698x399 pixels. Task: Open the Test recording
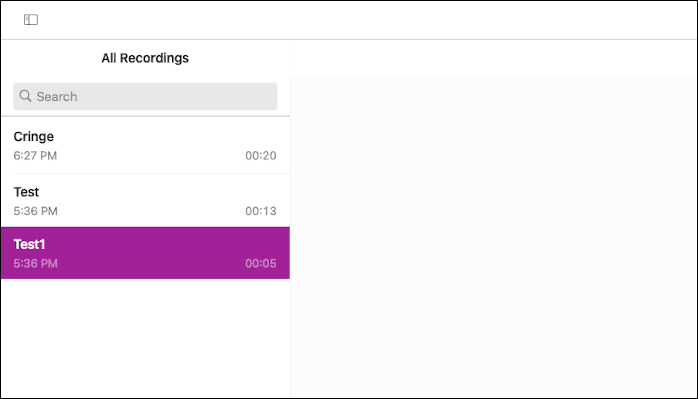click(145, 200)
